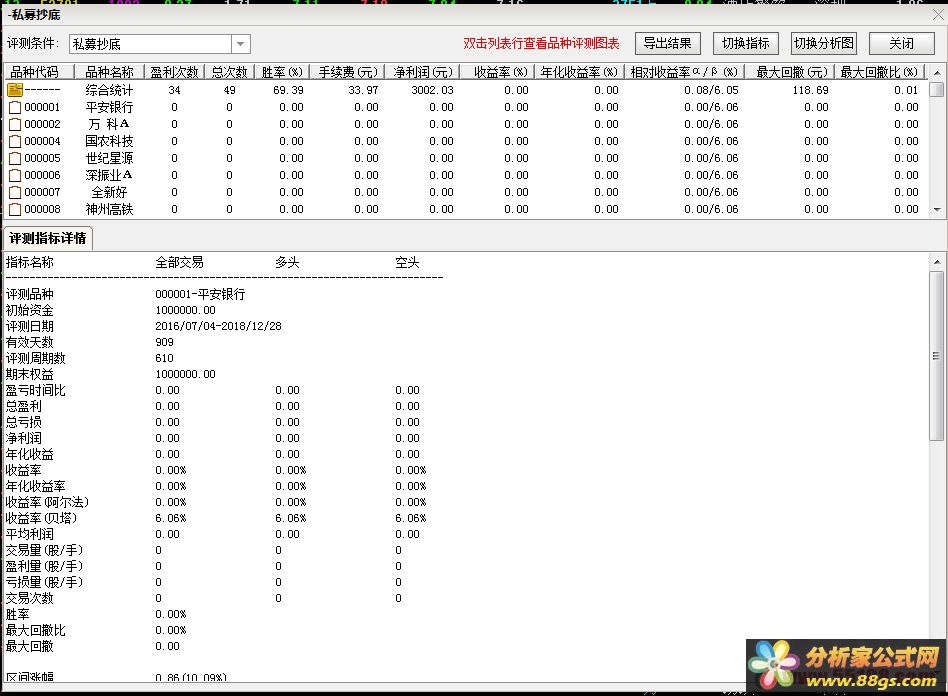This screenshot has width=948, height=696.
Task: Click the 3002.03 net profit value
Action: [432, 90]
